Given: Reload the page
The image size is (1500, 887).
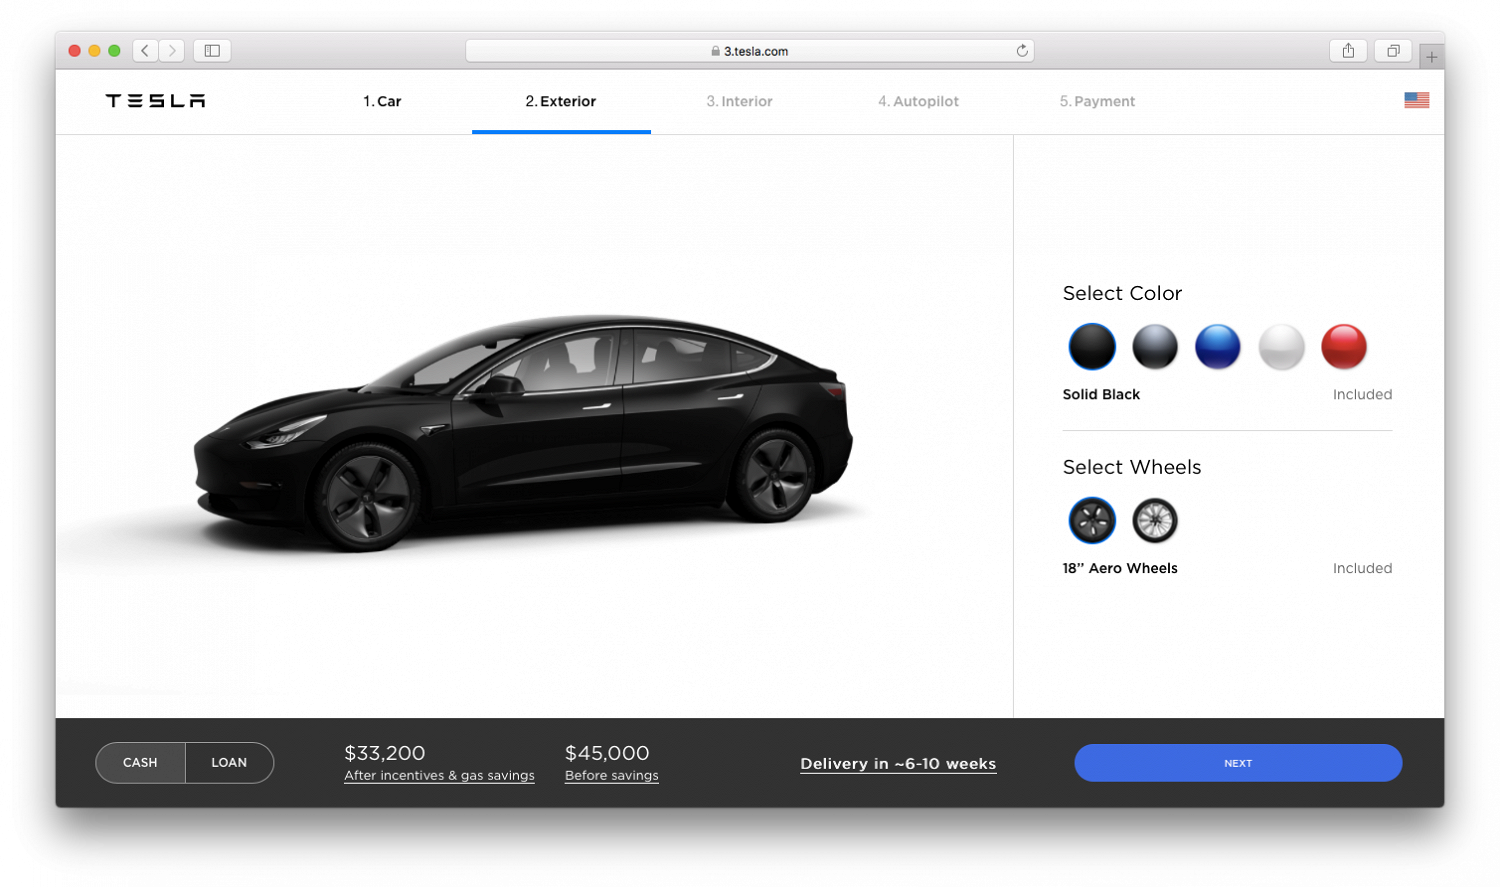Looking at the screenshot, I should 1022,51.
